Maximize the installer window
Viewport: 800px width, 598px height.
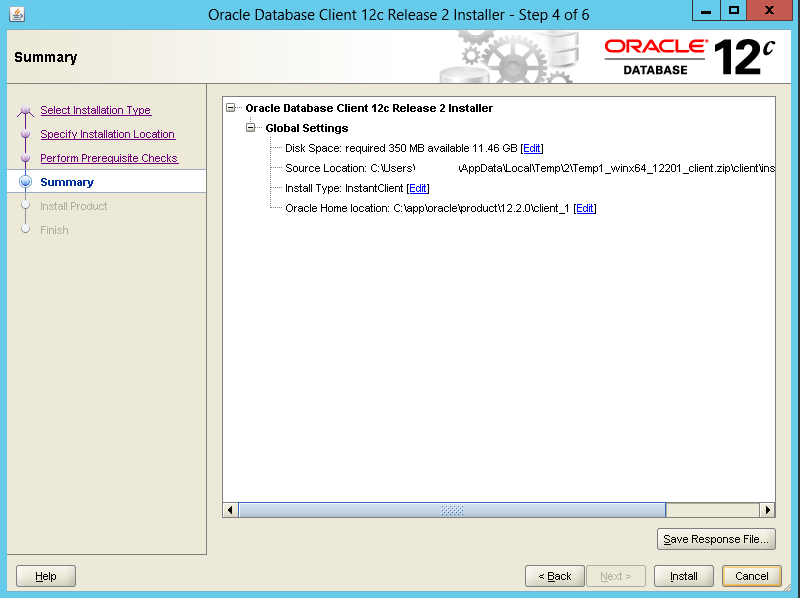tap(734, 10)
